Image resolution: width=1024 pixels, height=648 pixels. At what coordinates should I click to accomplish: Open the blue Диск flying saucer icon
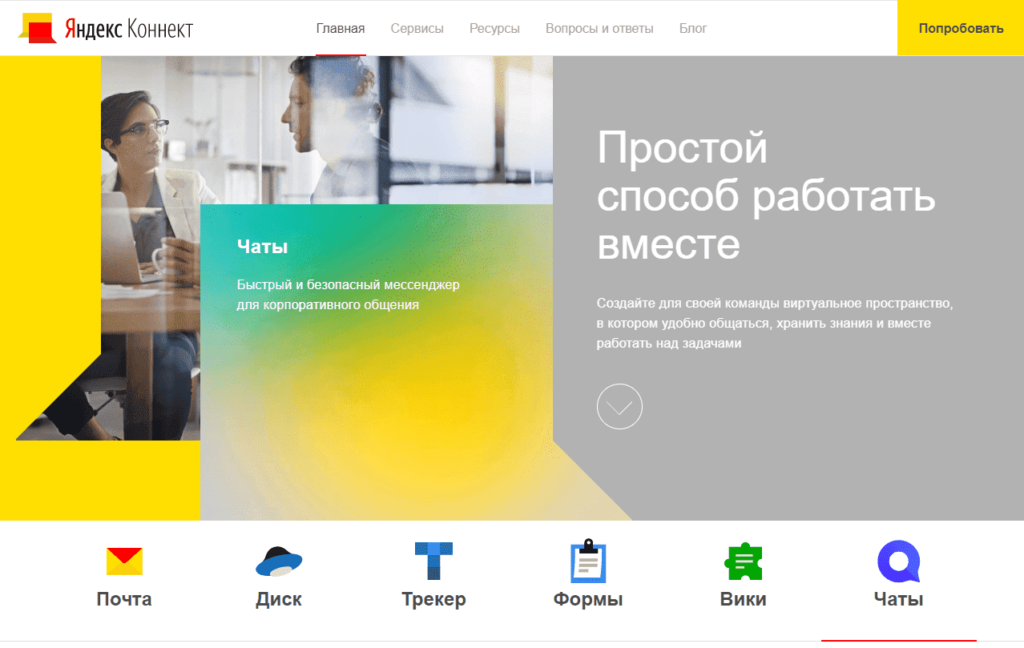pos(278,561)
